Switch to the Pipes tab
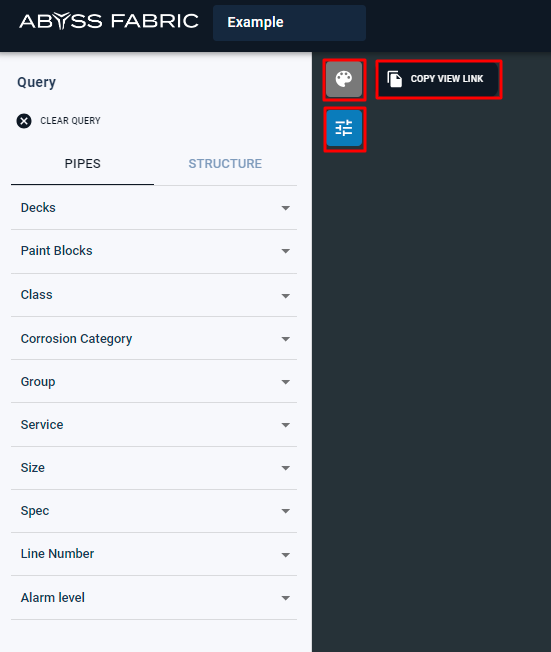 82,164
